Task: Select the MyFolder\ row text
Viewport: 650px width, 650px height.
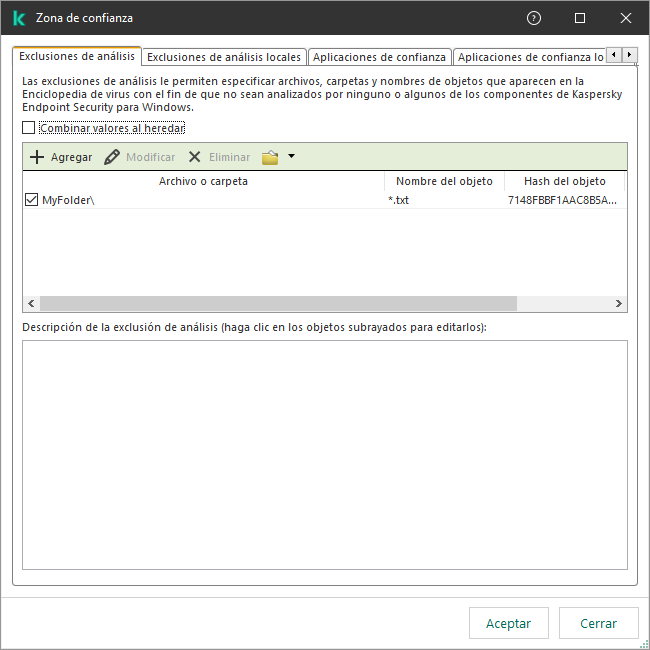Action: tap(68, 200)
